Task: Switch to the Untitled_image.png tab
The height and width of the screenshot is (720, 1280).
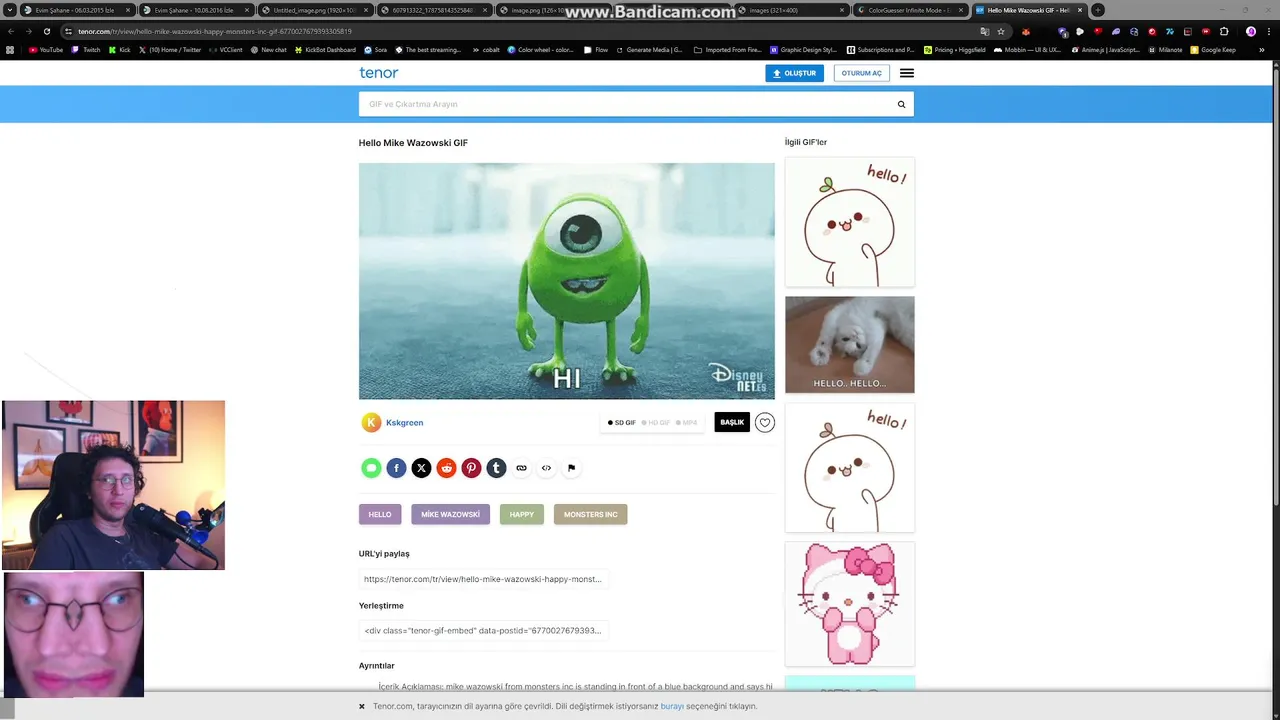Action: [x=314, y=10]
